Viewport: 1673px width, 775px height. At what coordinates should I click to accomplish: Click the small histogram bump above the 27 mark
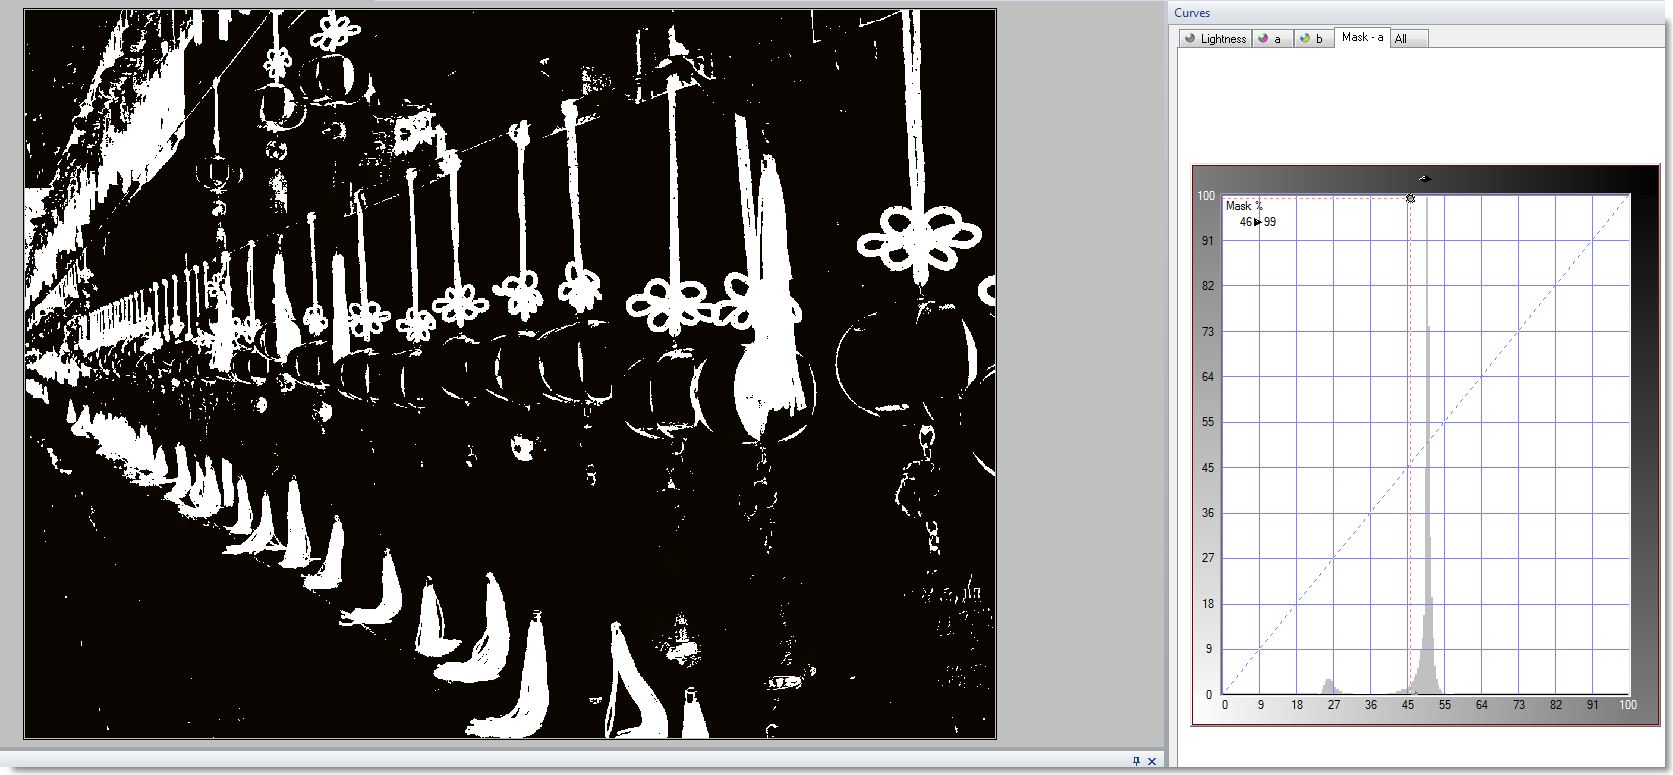tap(1329, 687)
